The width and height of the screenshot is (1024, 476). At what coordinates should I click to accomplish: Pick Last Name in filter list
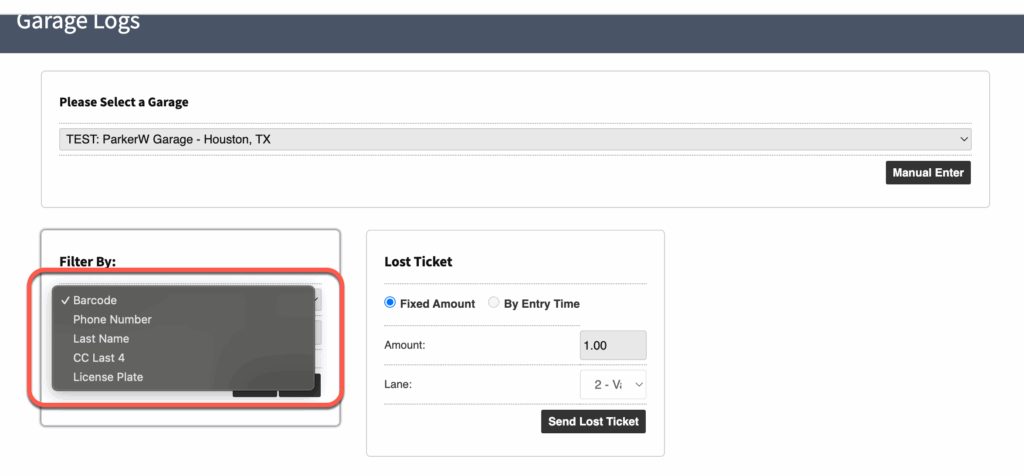click(101, 339)
